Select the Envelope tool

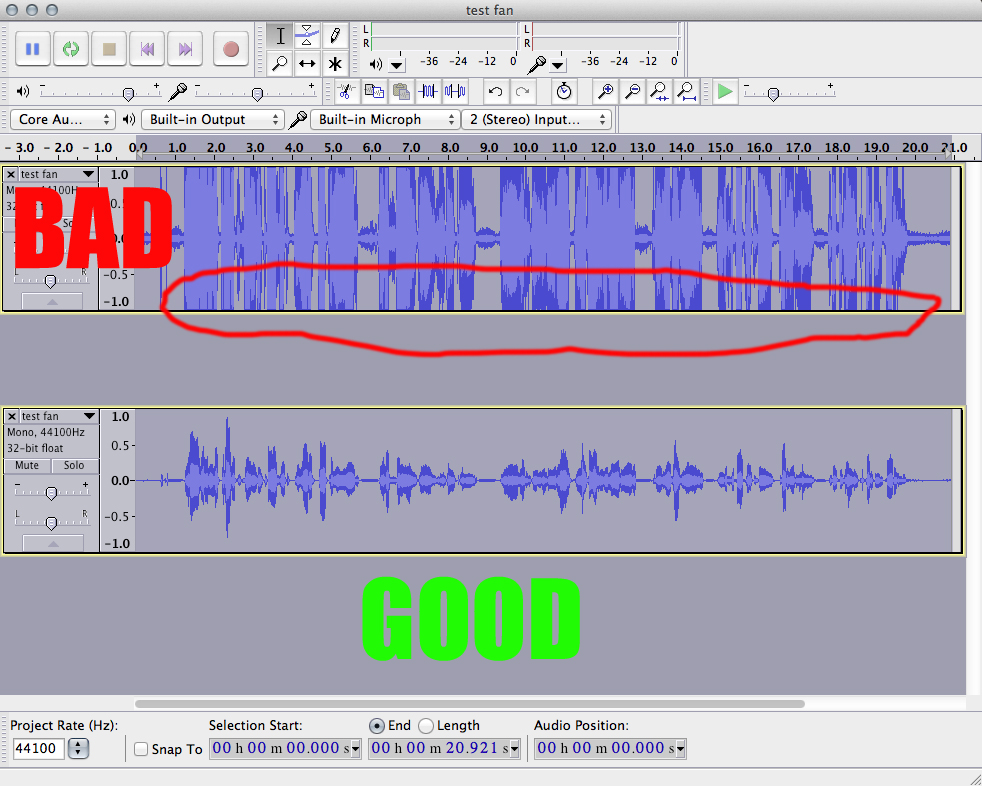(307, 35)
